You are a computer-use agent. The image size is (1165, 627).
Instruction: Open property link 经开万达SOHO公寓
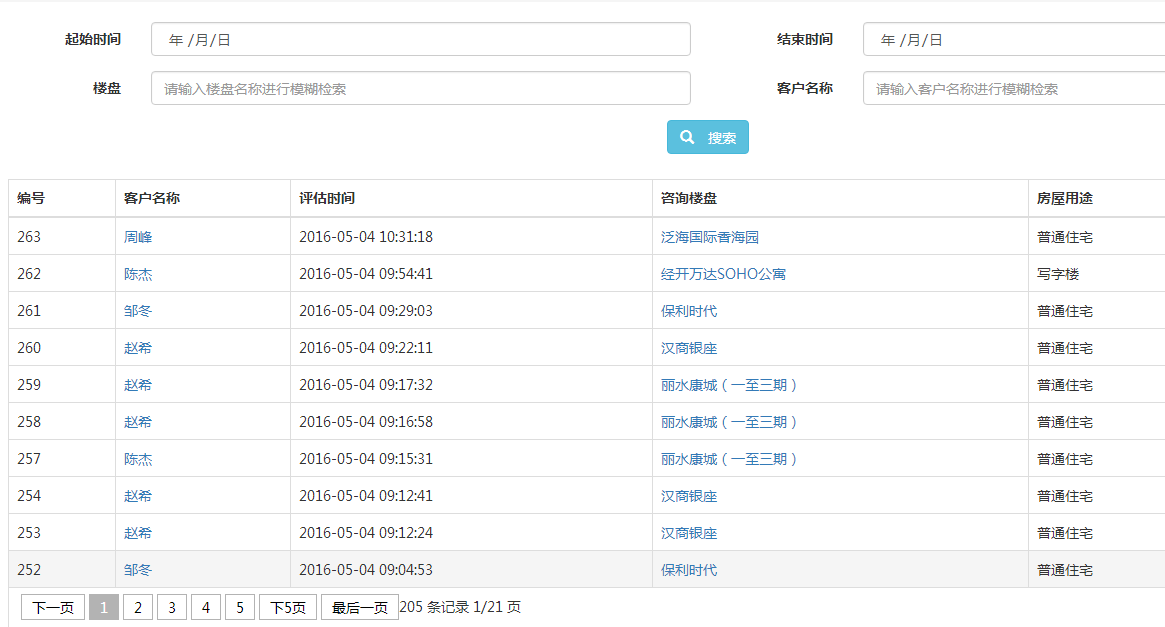[x=722, y=274]
